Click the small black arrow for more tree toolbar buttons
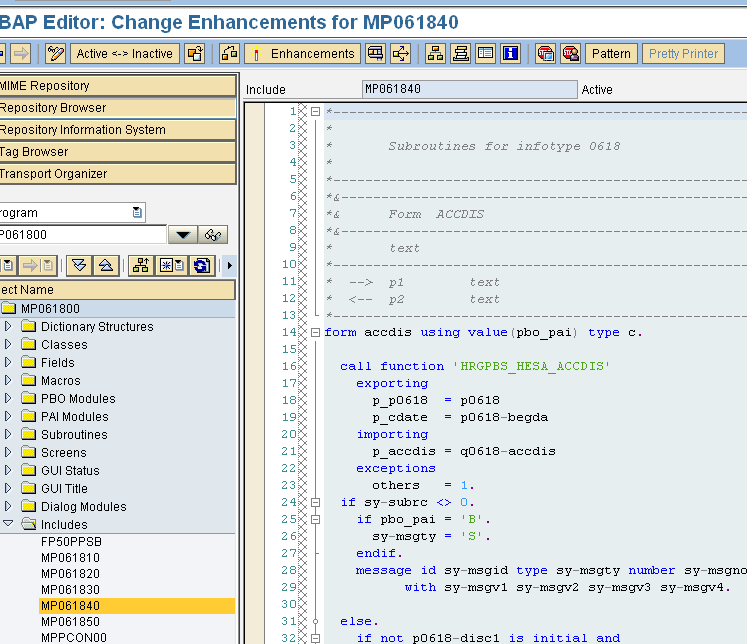747x644 pixels. pos(230,265)
